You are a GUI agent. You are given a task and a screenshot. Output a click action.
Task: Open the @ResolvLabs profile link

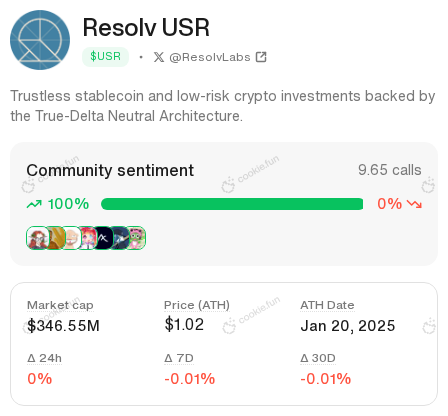pyautogui.click(x=210, y=57)
